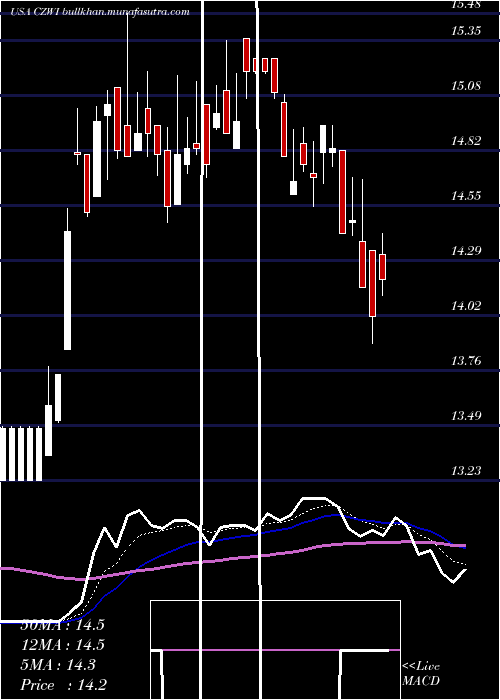
Task: Click the 13.76 price axis label
Action: click(x=466, y=361)
